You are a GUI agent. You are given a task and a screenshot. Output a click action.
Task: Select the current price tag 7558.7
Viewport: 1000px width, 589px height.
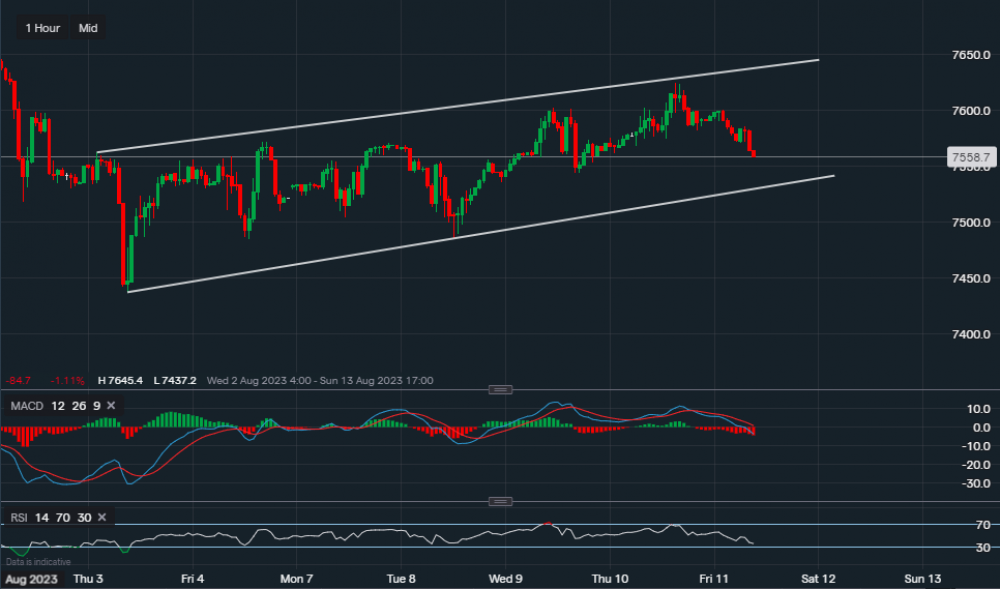click(969, 157)
